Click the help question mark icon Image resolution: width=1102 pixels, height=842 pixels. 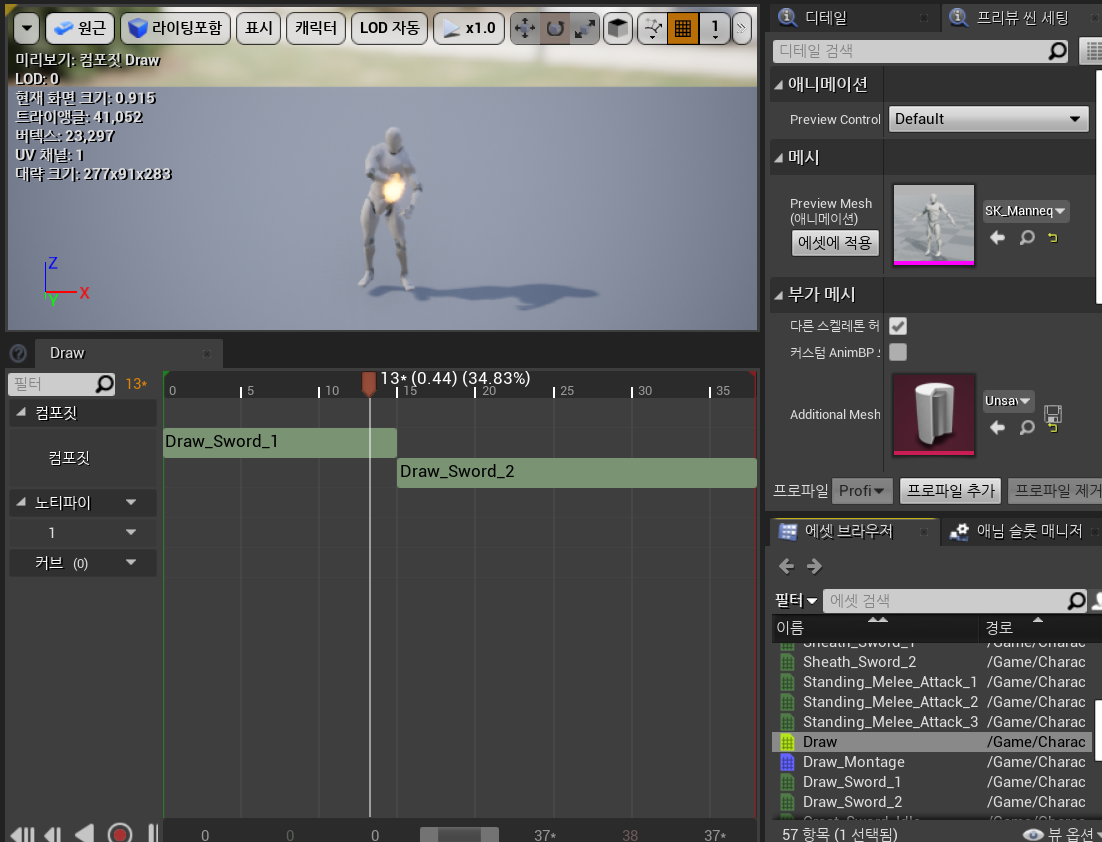click(18, 353)
